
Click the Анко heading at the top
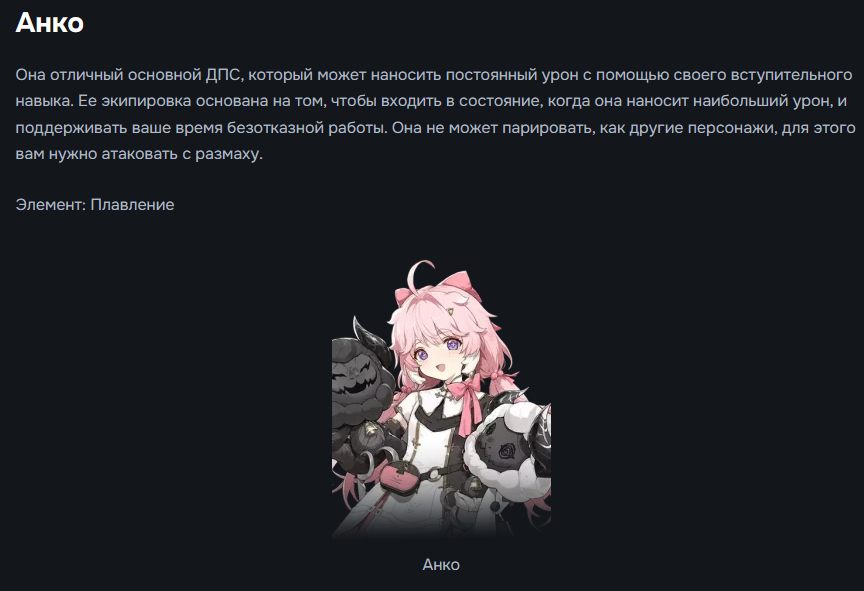click(50, 23)
